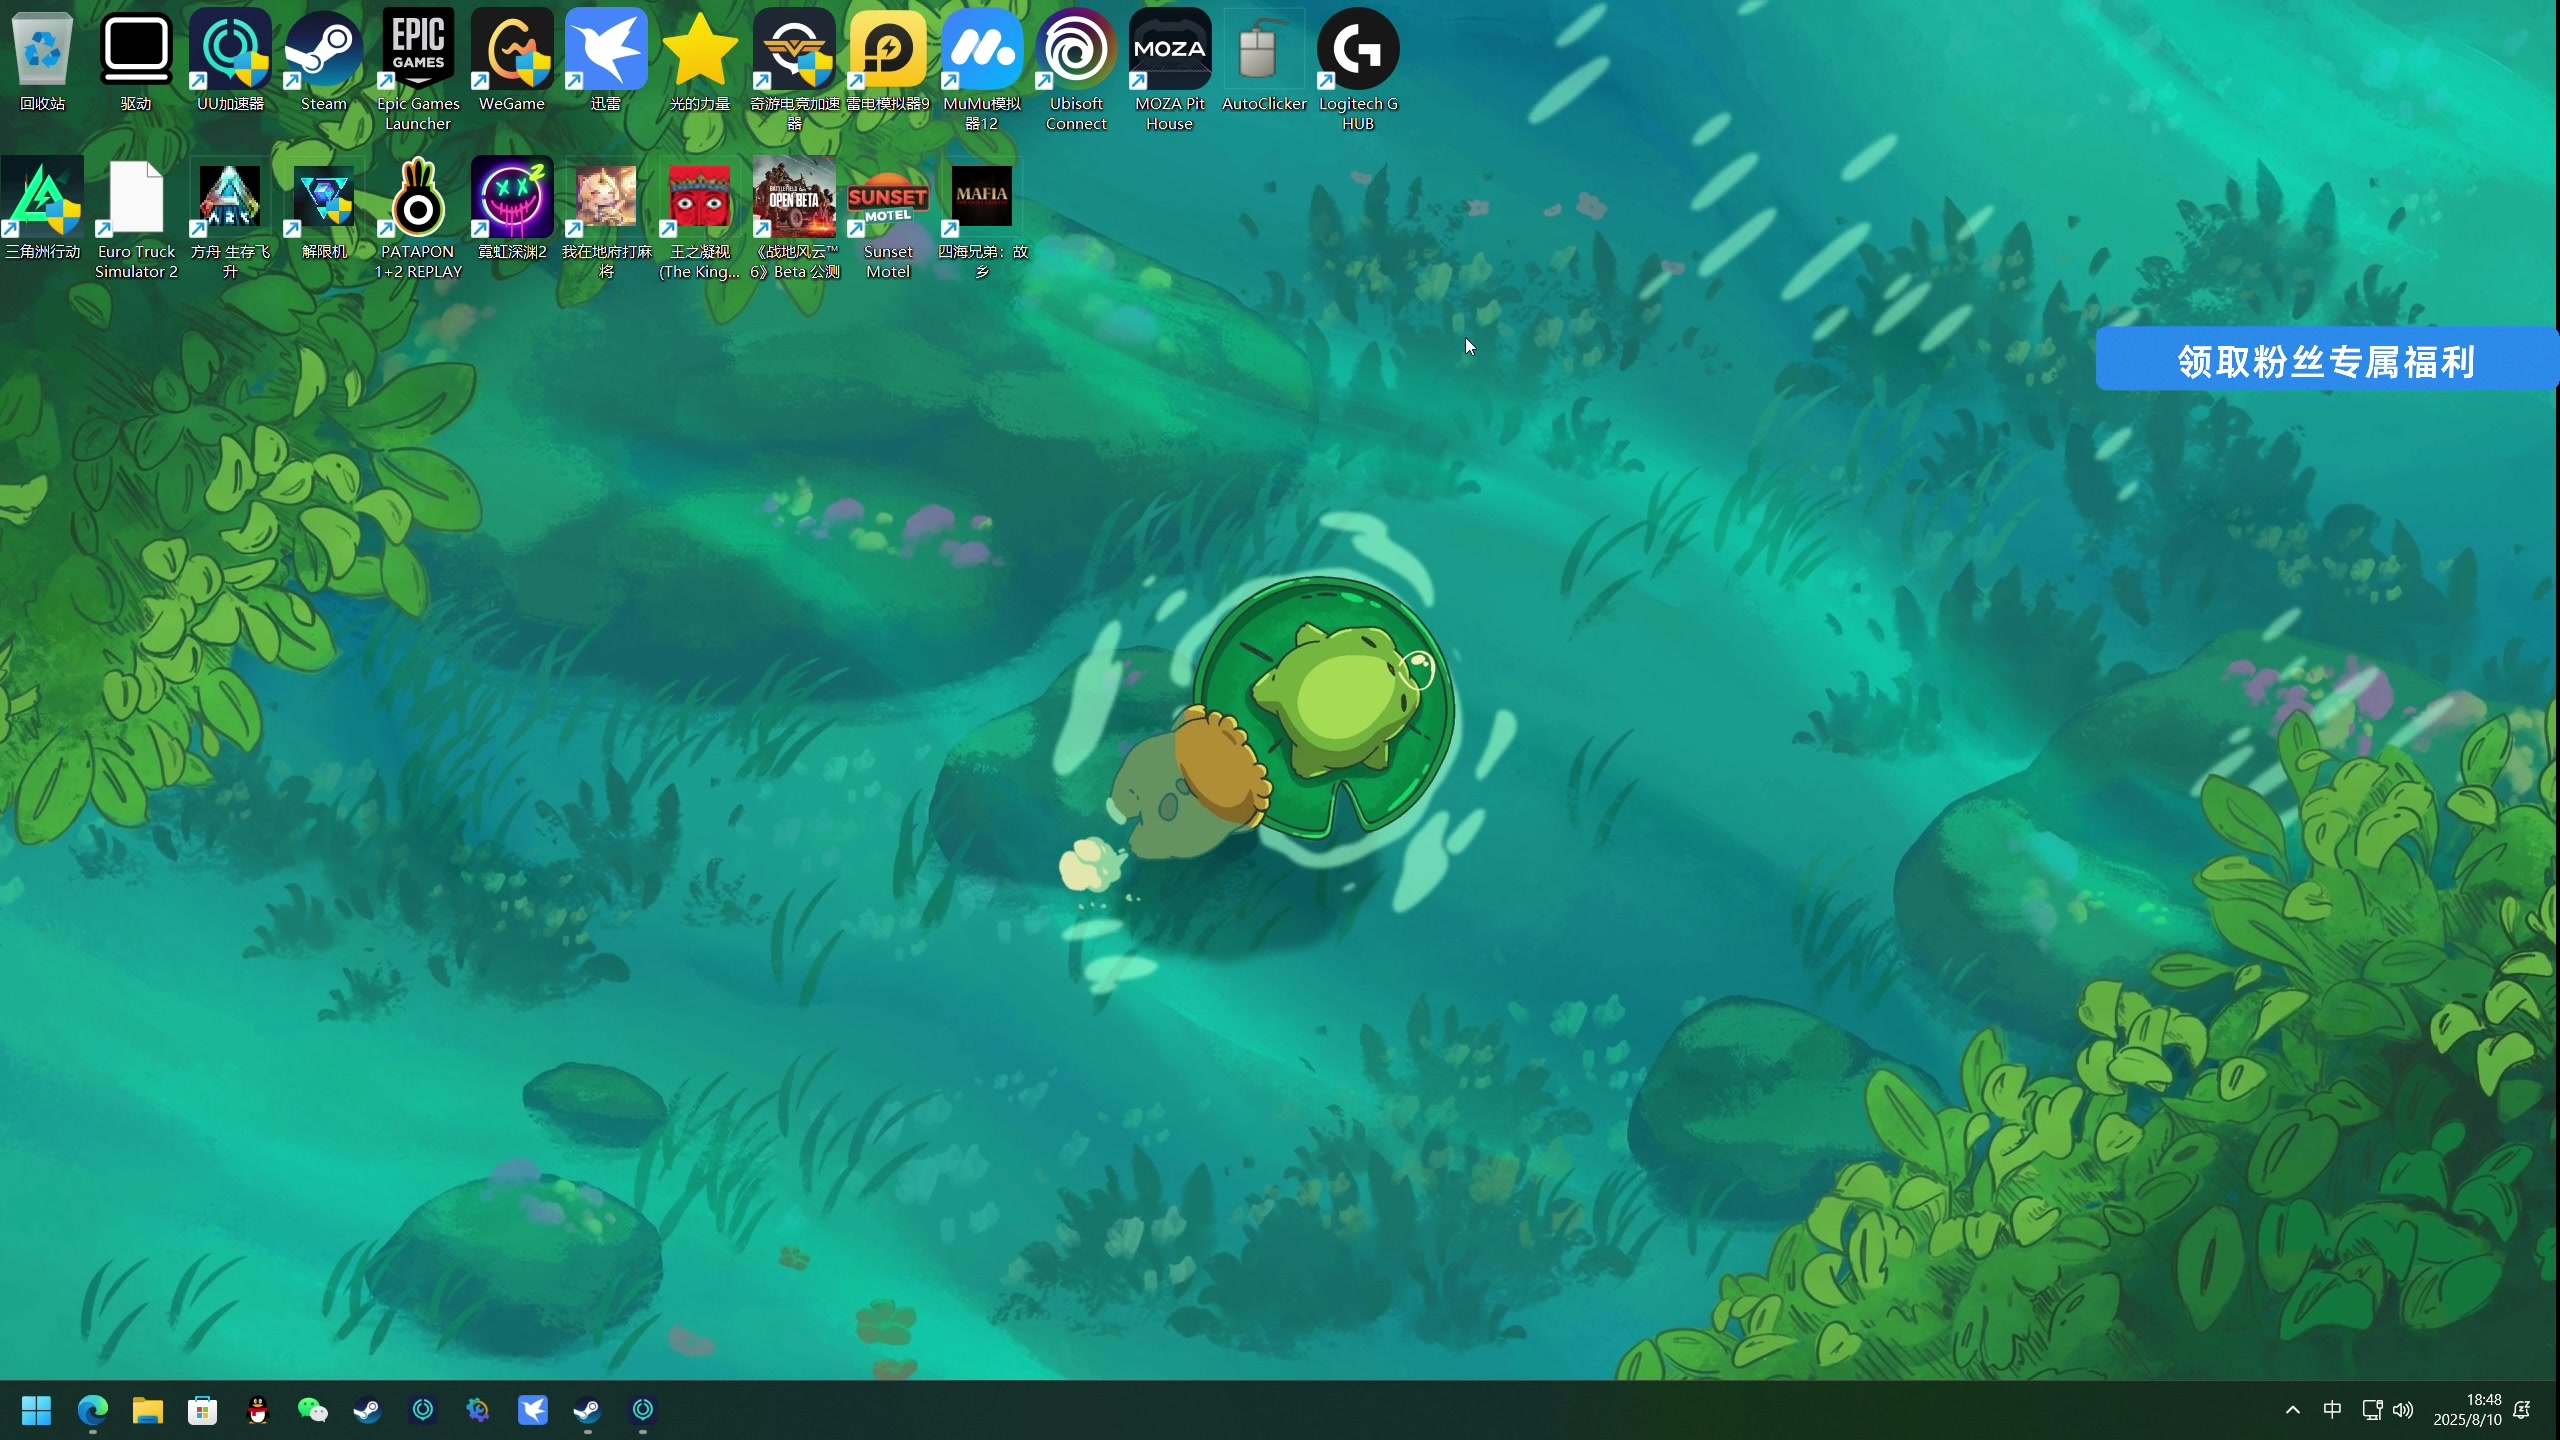Select the AutoClicker mouse icon
The height and width of the screenshot is (1440, 2560).
[x=1264, y=62]
